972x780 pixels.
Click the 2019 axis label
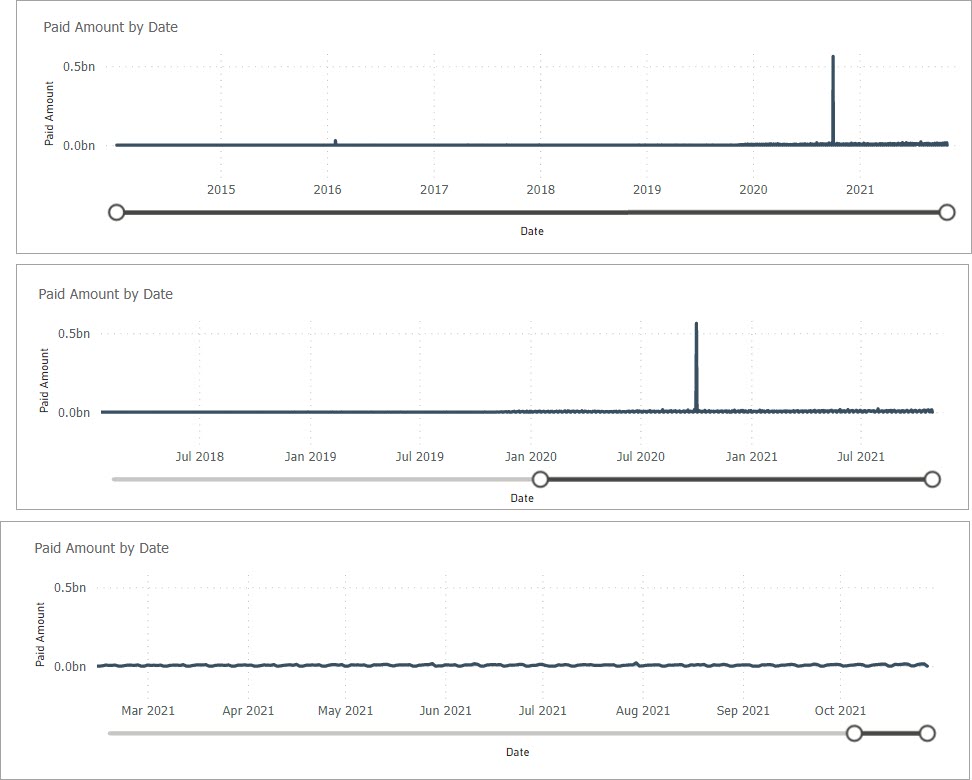647,190
